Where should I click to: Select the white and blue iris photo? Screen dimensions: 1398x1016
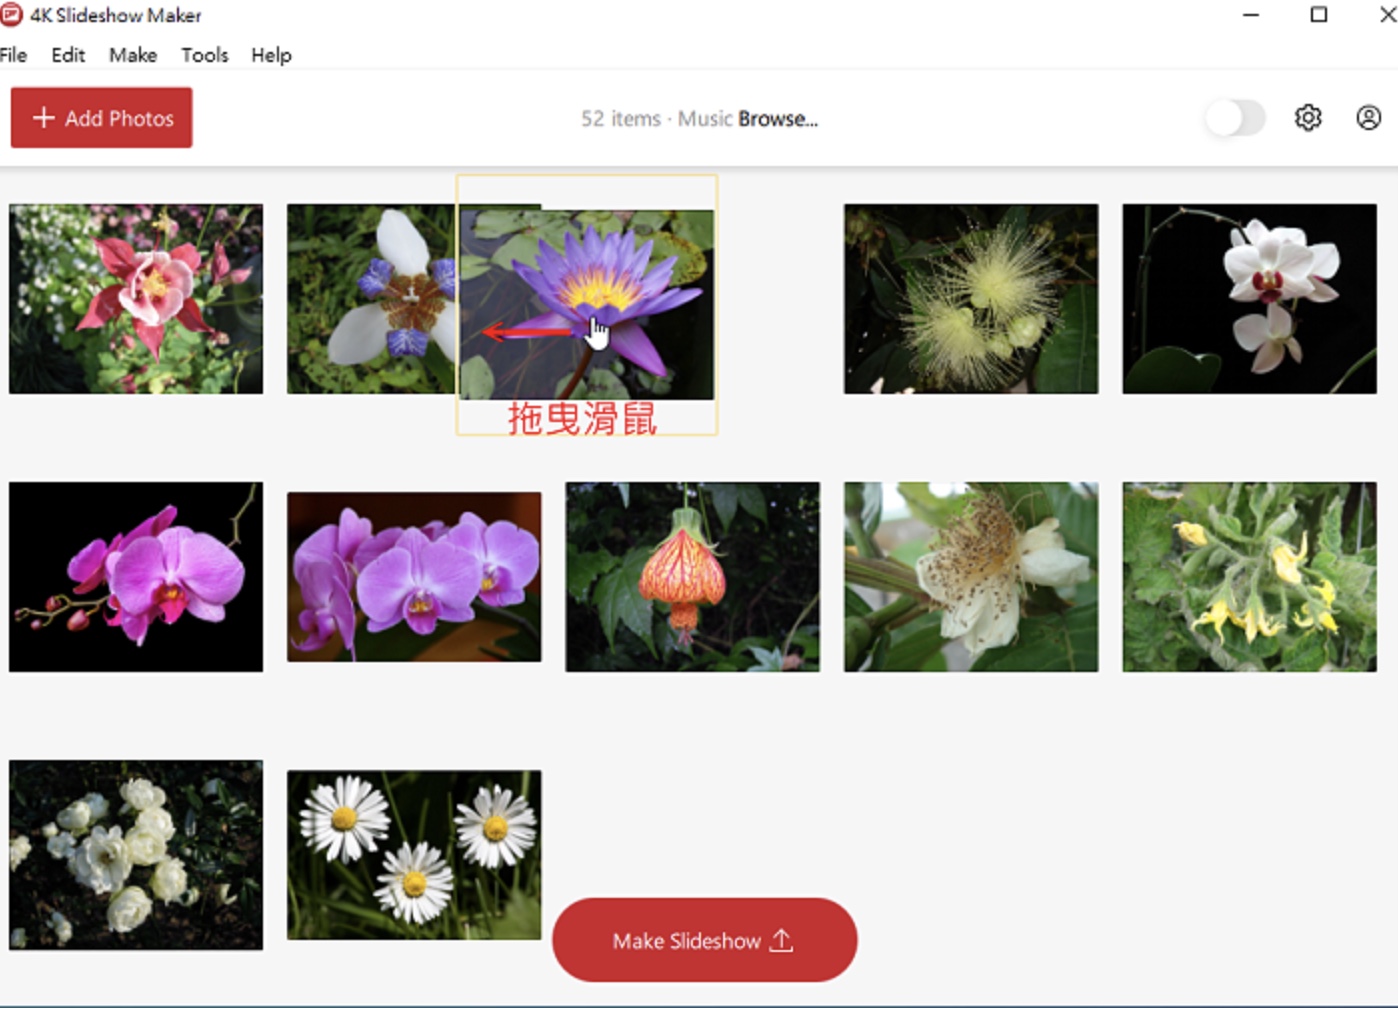pyautogui.click(x=372, y=299)
